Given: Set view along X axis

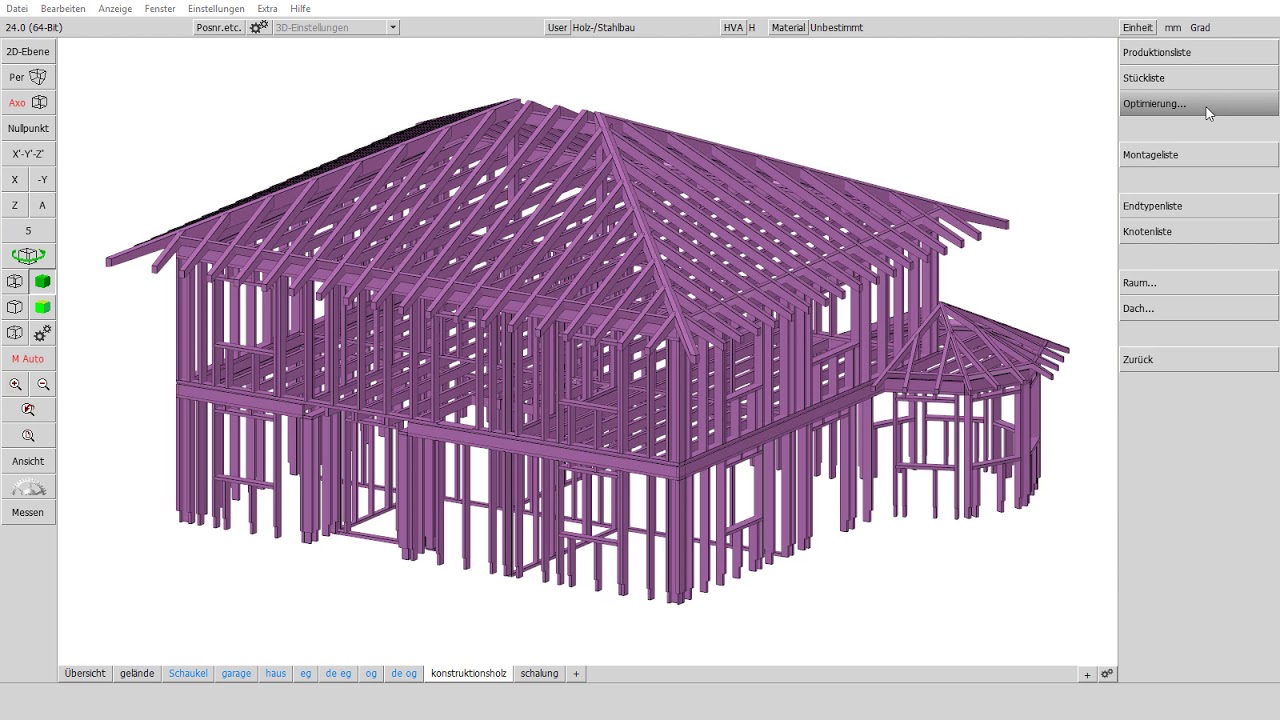Looking at the screenshot, I should pyautogui.click(x=15, y=180).
